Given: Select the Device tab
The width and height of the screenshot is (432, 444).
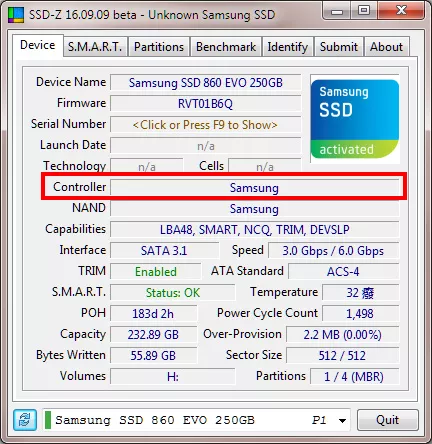Looking at the screenshot, I should click(38, 45).
